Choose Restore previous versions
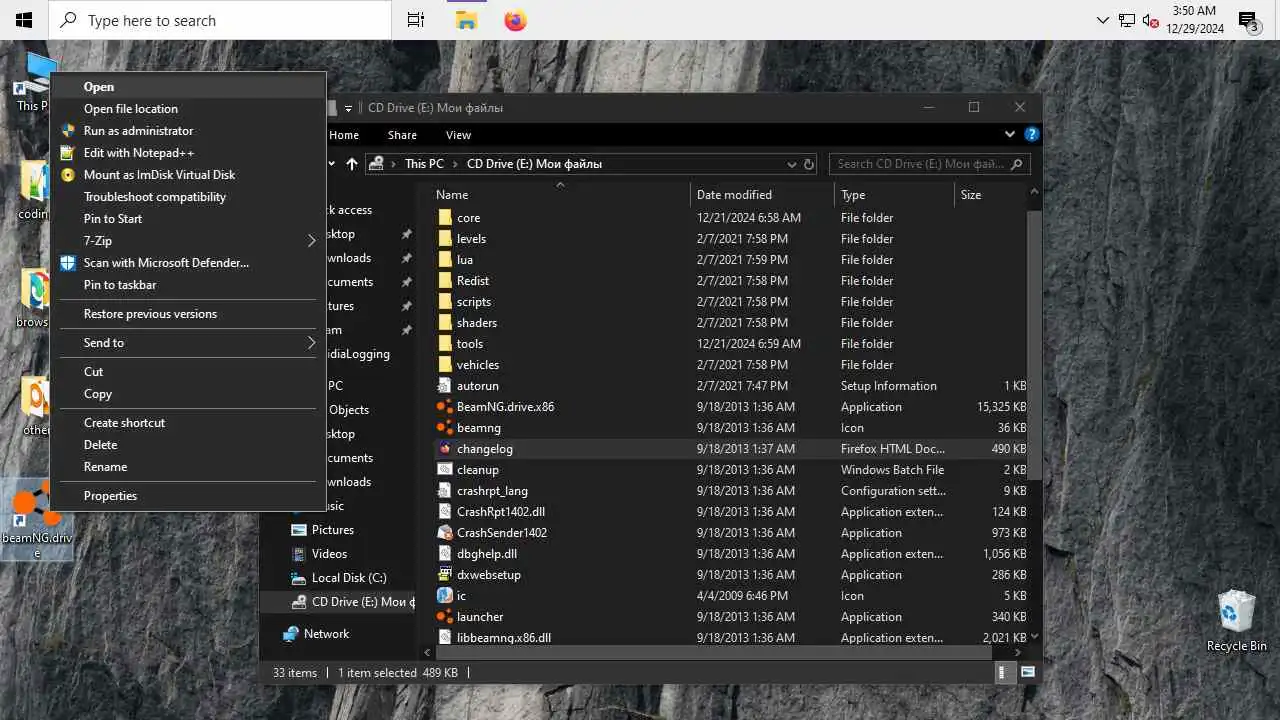This screenshot has width=1280, height=720. tap(188, 314)
